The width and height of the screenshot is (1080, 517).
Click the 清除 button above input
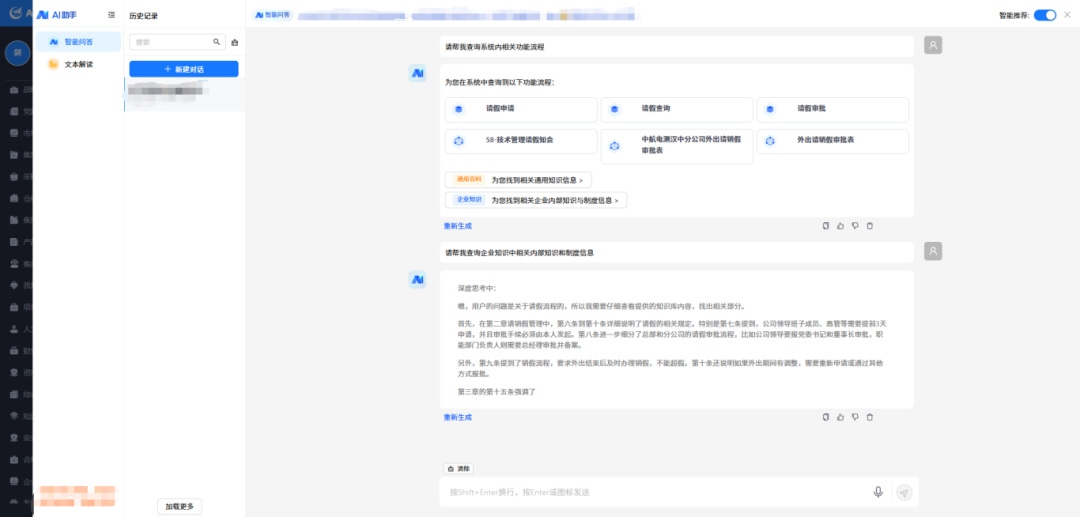tap(459, 468)
